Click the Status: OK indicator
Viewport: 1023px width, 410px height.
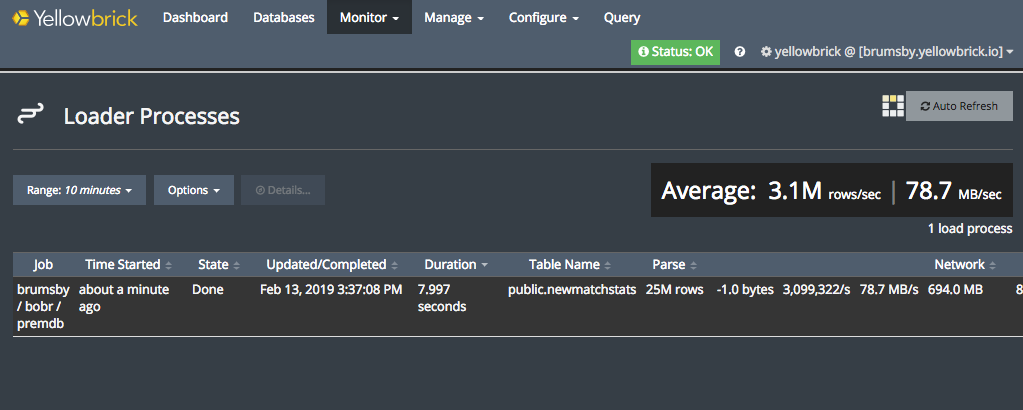[675, 52]
